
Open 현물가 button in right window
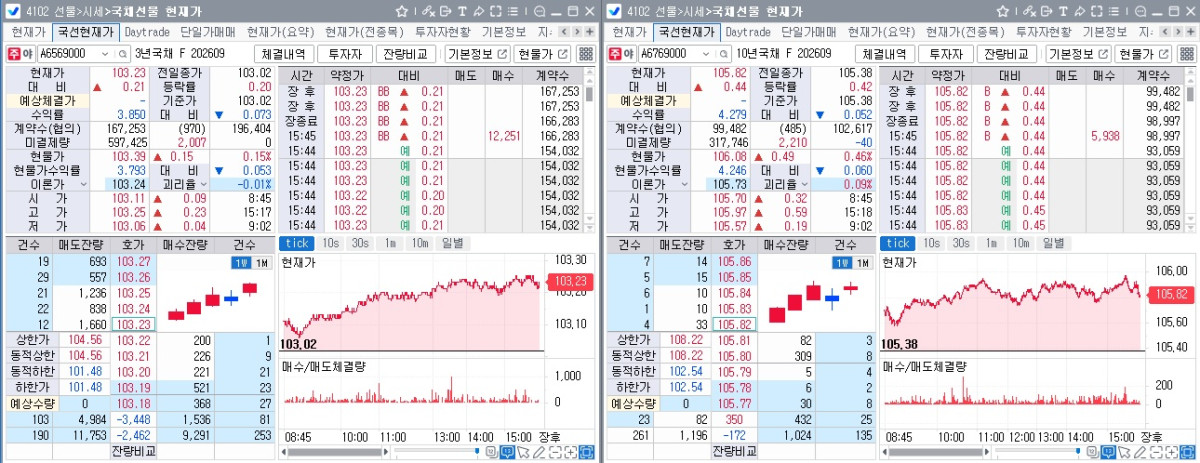1145,54
